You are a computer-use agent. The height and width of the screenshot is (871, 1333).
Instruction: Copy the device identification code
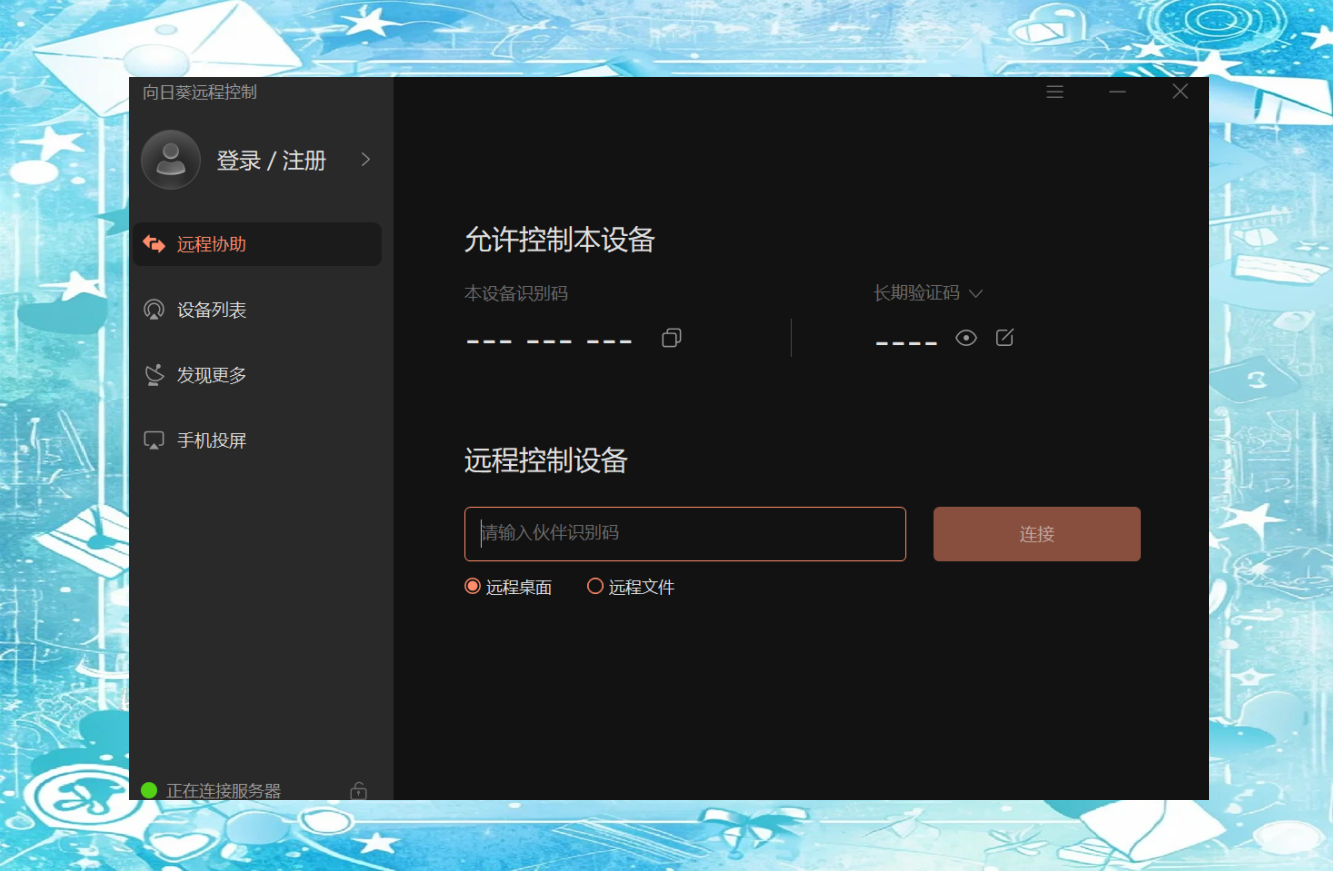[x=671, y=338]
